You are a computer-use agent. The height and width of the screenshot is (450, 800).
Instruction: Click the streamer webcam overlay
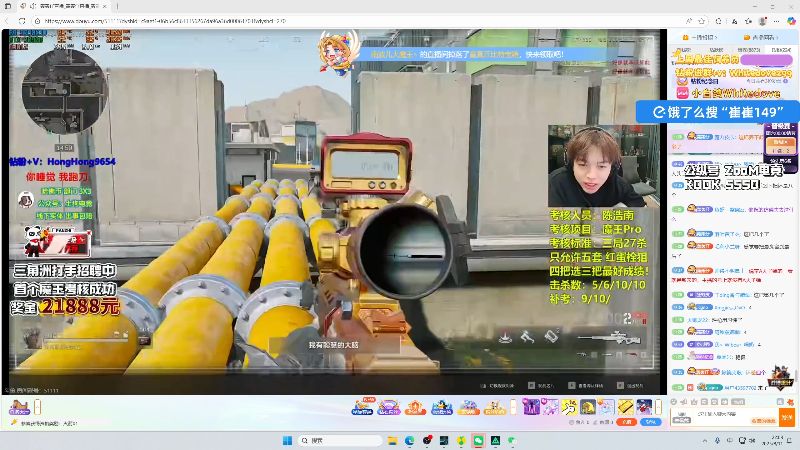(603, 166)
